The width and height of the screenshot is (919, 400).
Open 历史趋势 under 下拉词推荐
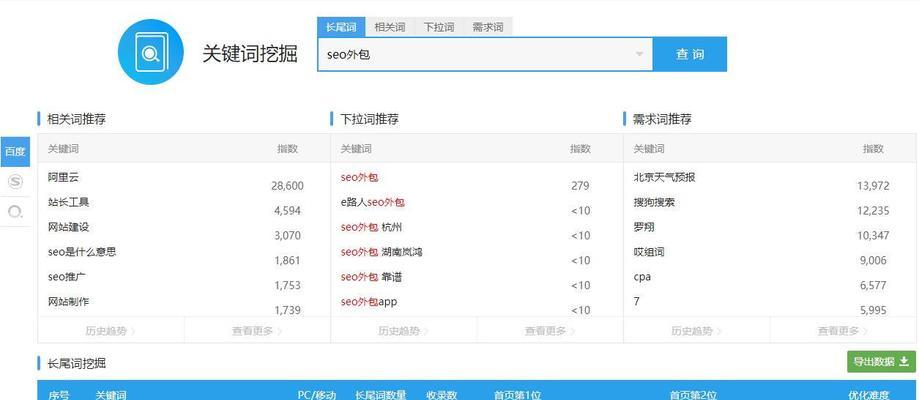[x=404, y=331]
